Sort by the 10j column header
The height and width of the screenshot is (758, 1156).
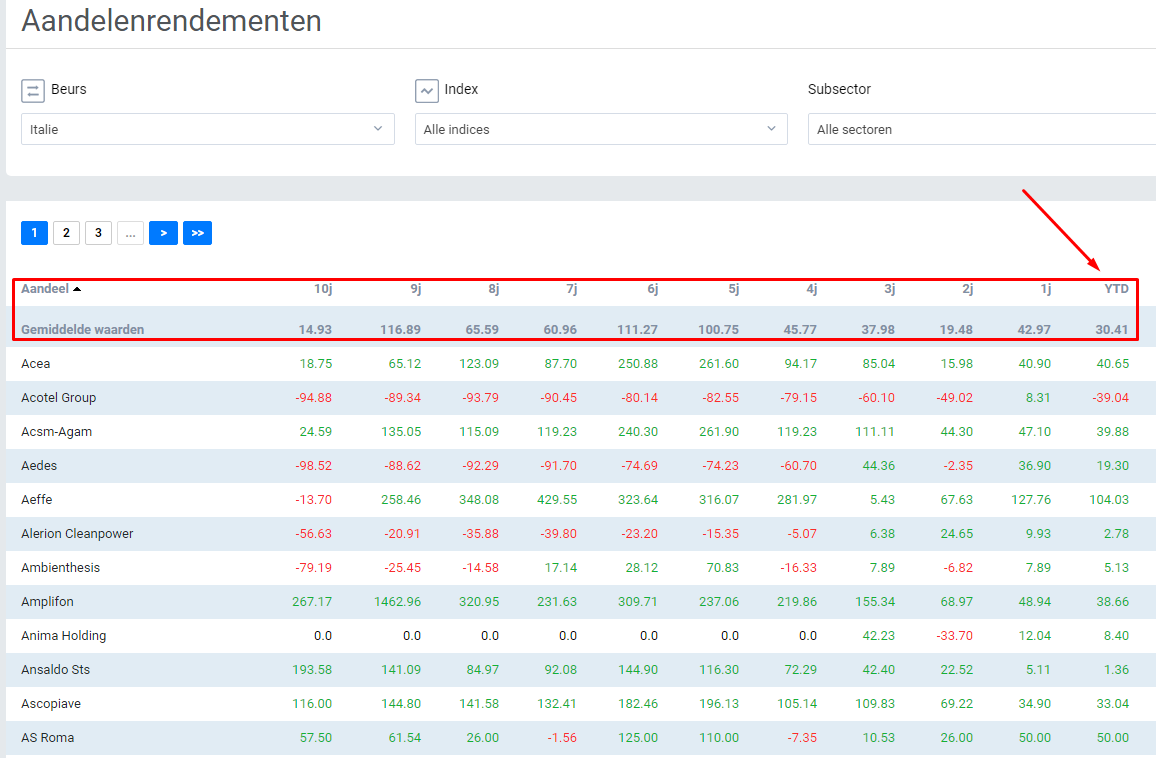pos(323,289)
